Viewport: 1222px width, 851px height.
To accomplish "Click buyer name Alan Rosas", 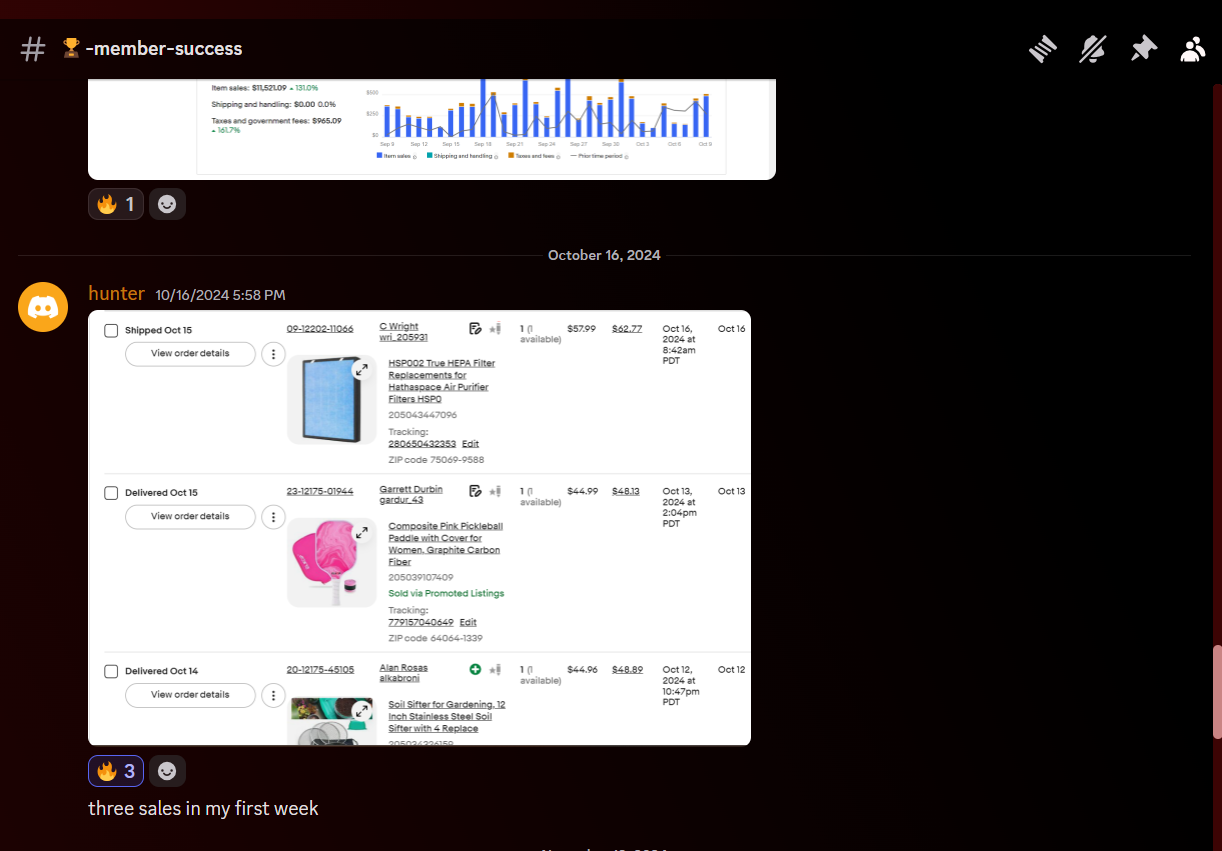I will (403, 667).
